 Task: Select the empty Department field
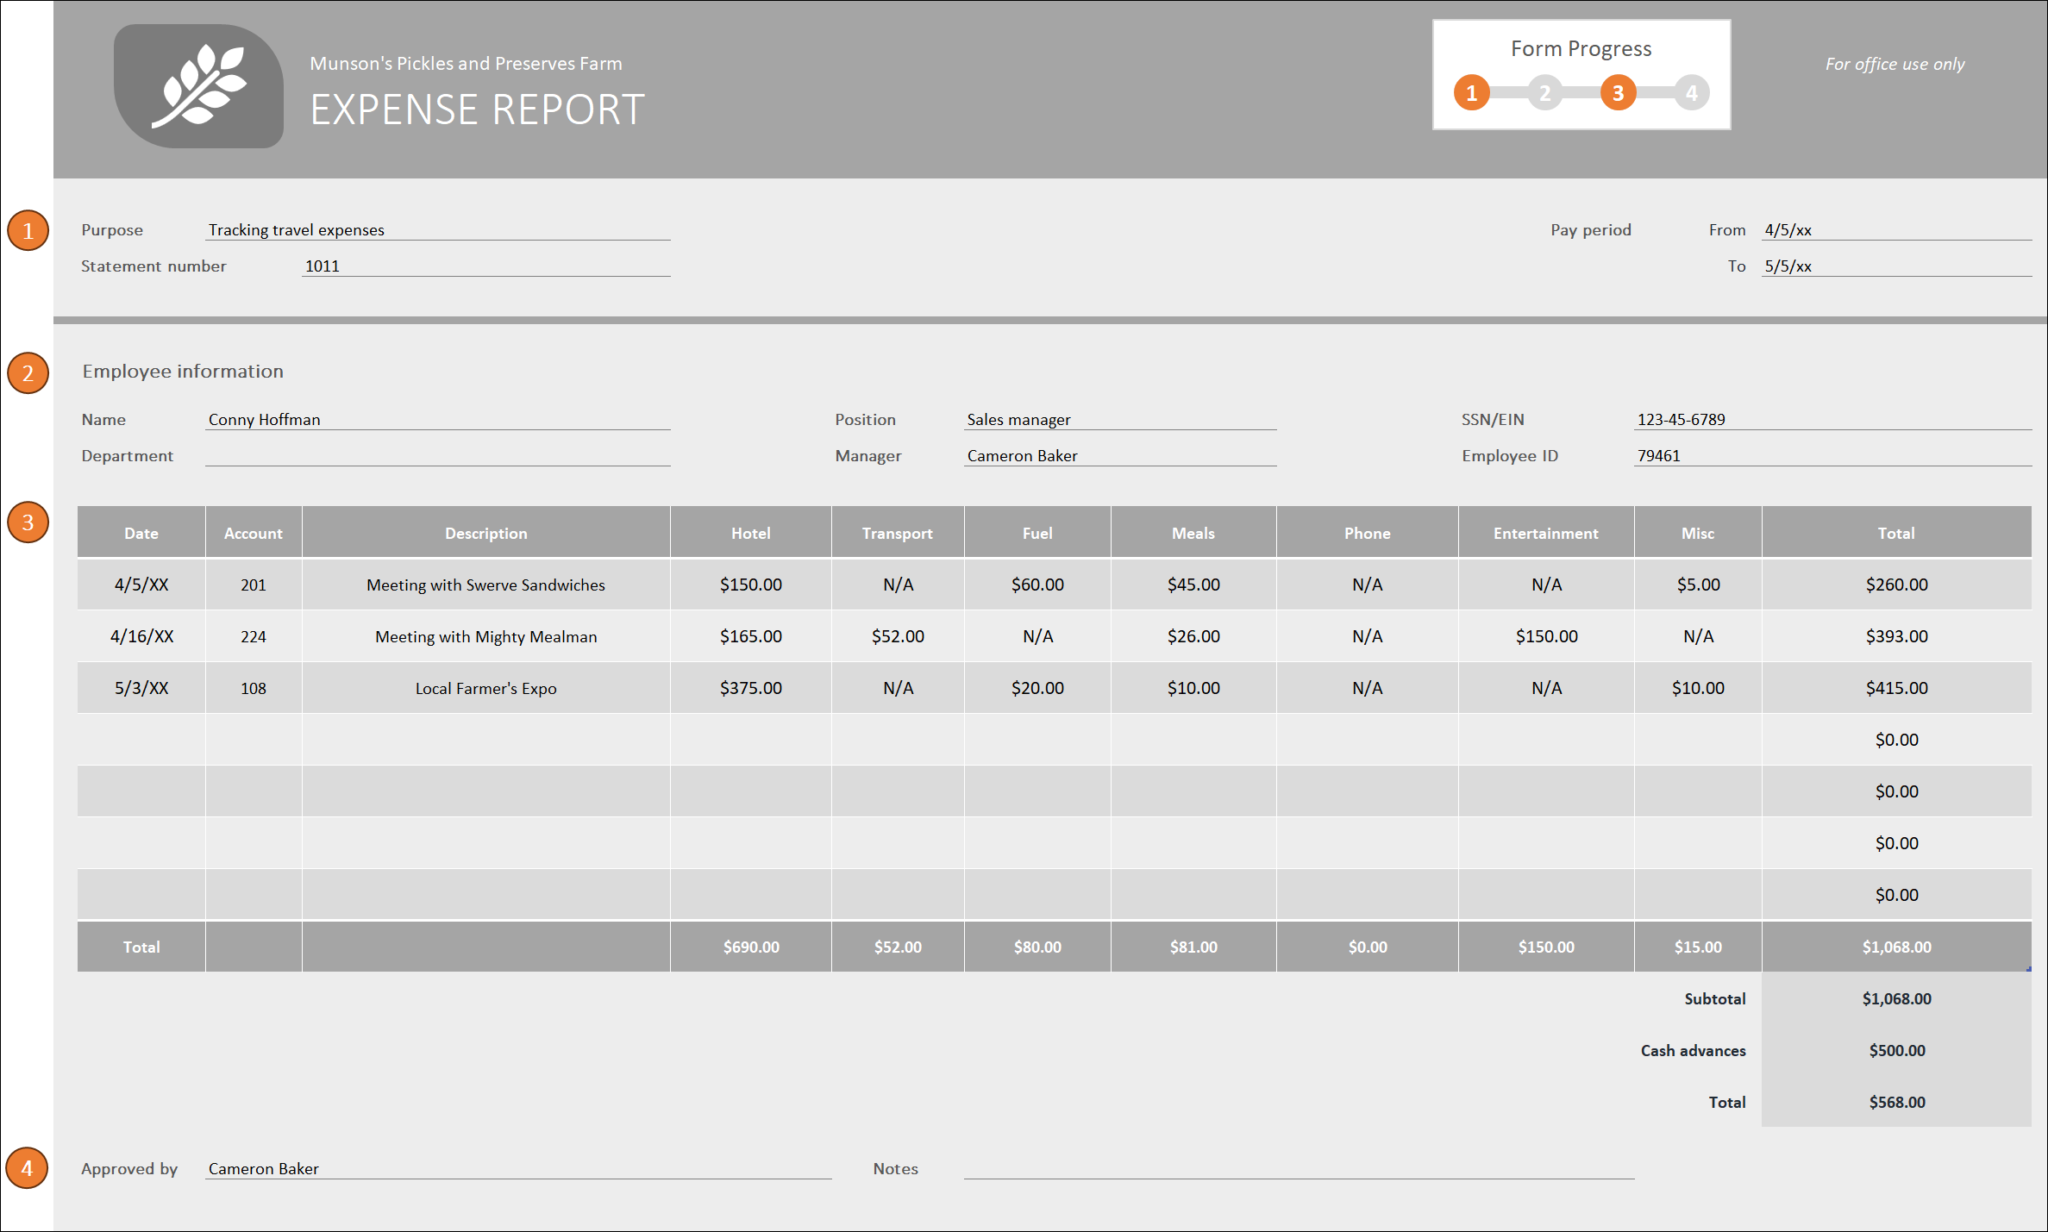437,456
